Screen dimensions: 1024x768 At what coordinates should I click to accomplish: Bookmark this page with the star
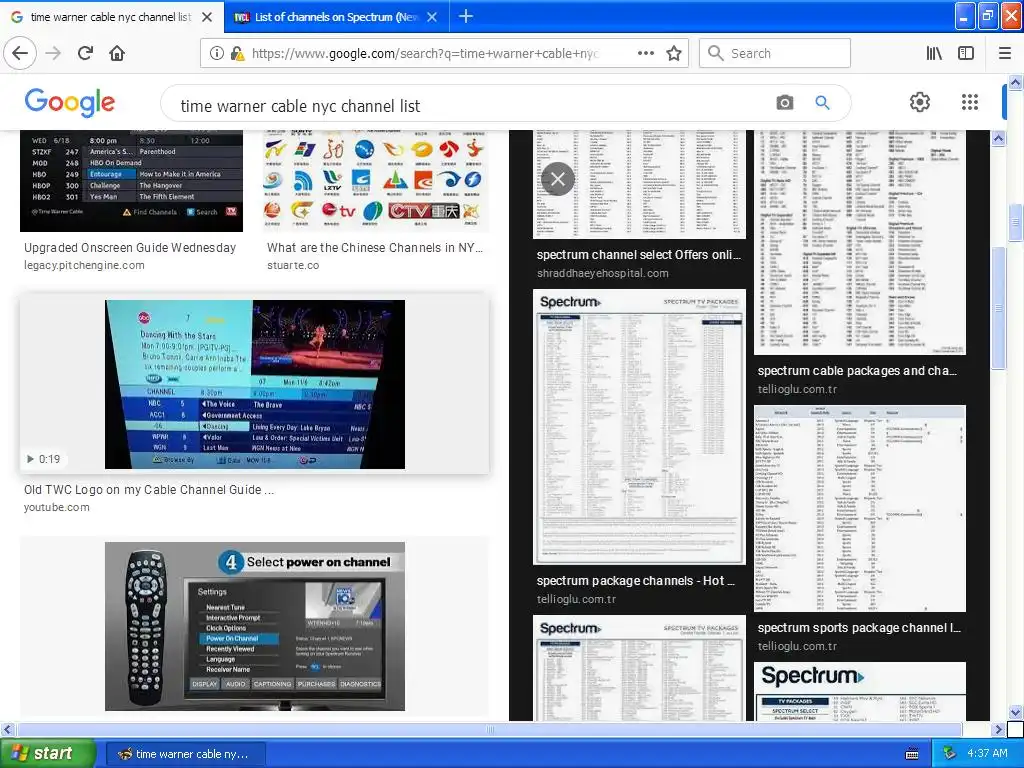tap(674, 53)
